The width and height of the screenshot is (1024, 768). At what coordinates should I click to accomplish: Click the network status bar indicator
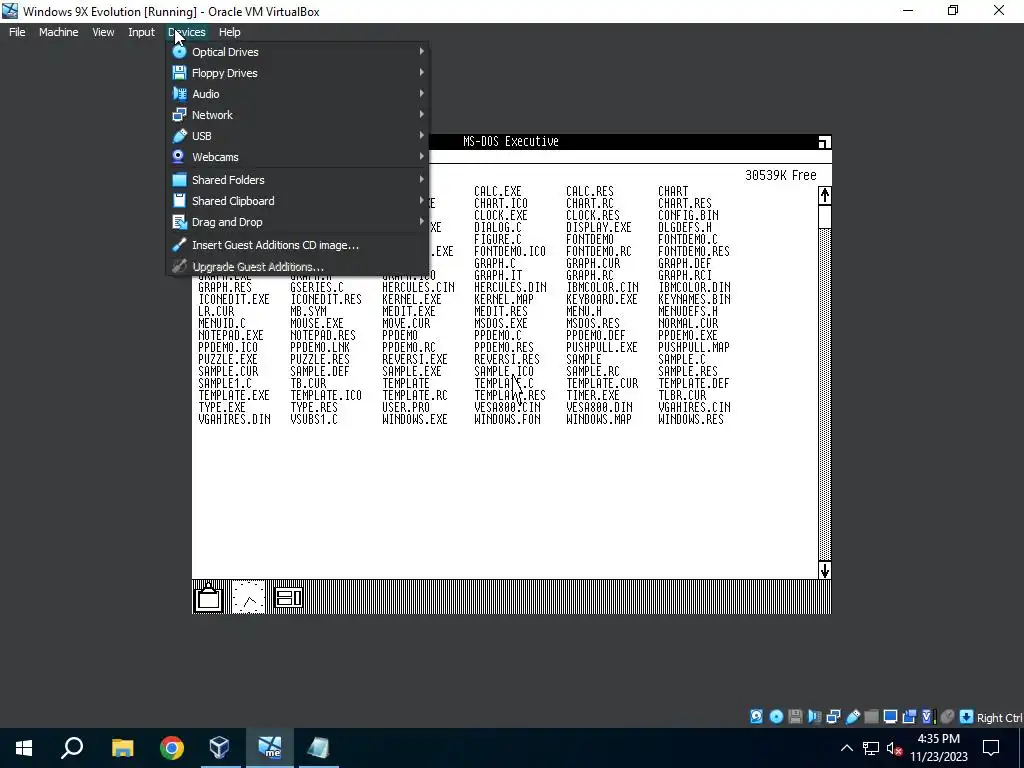tap(833, 716)
